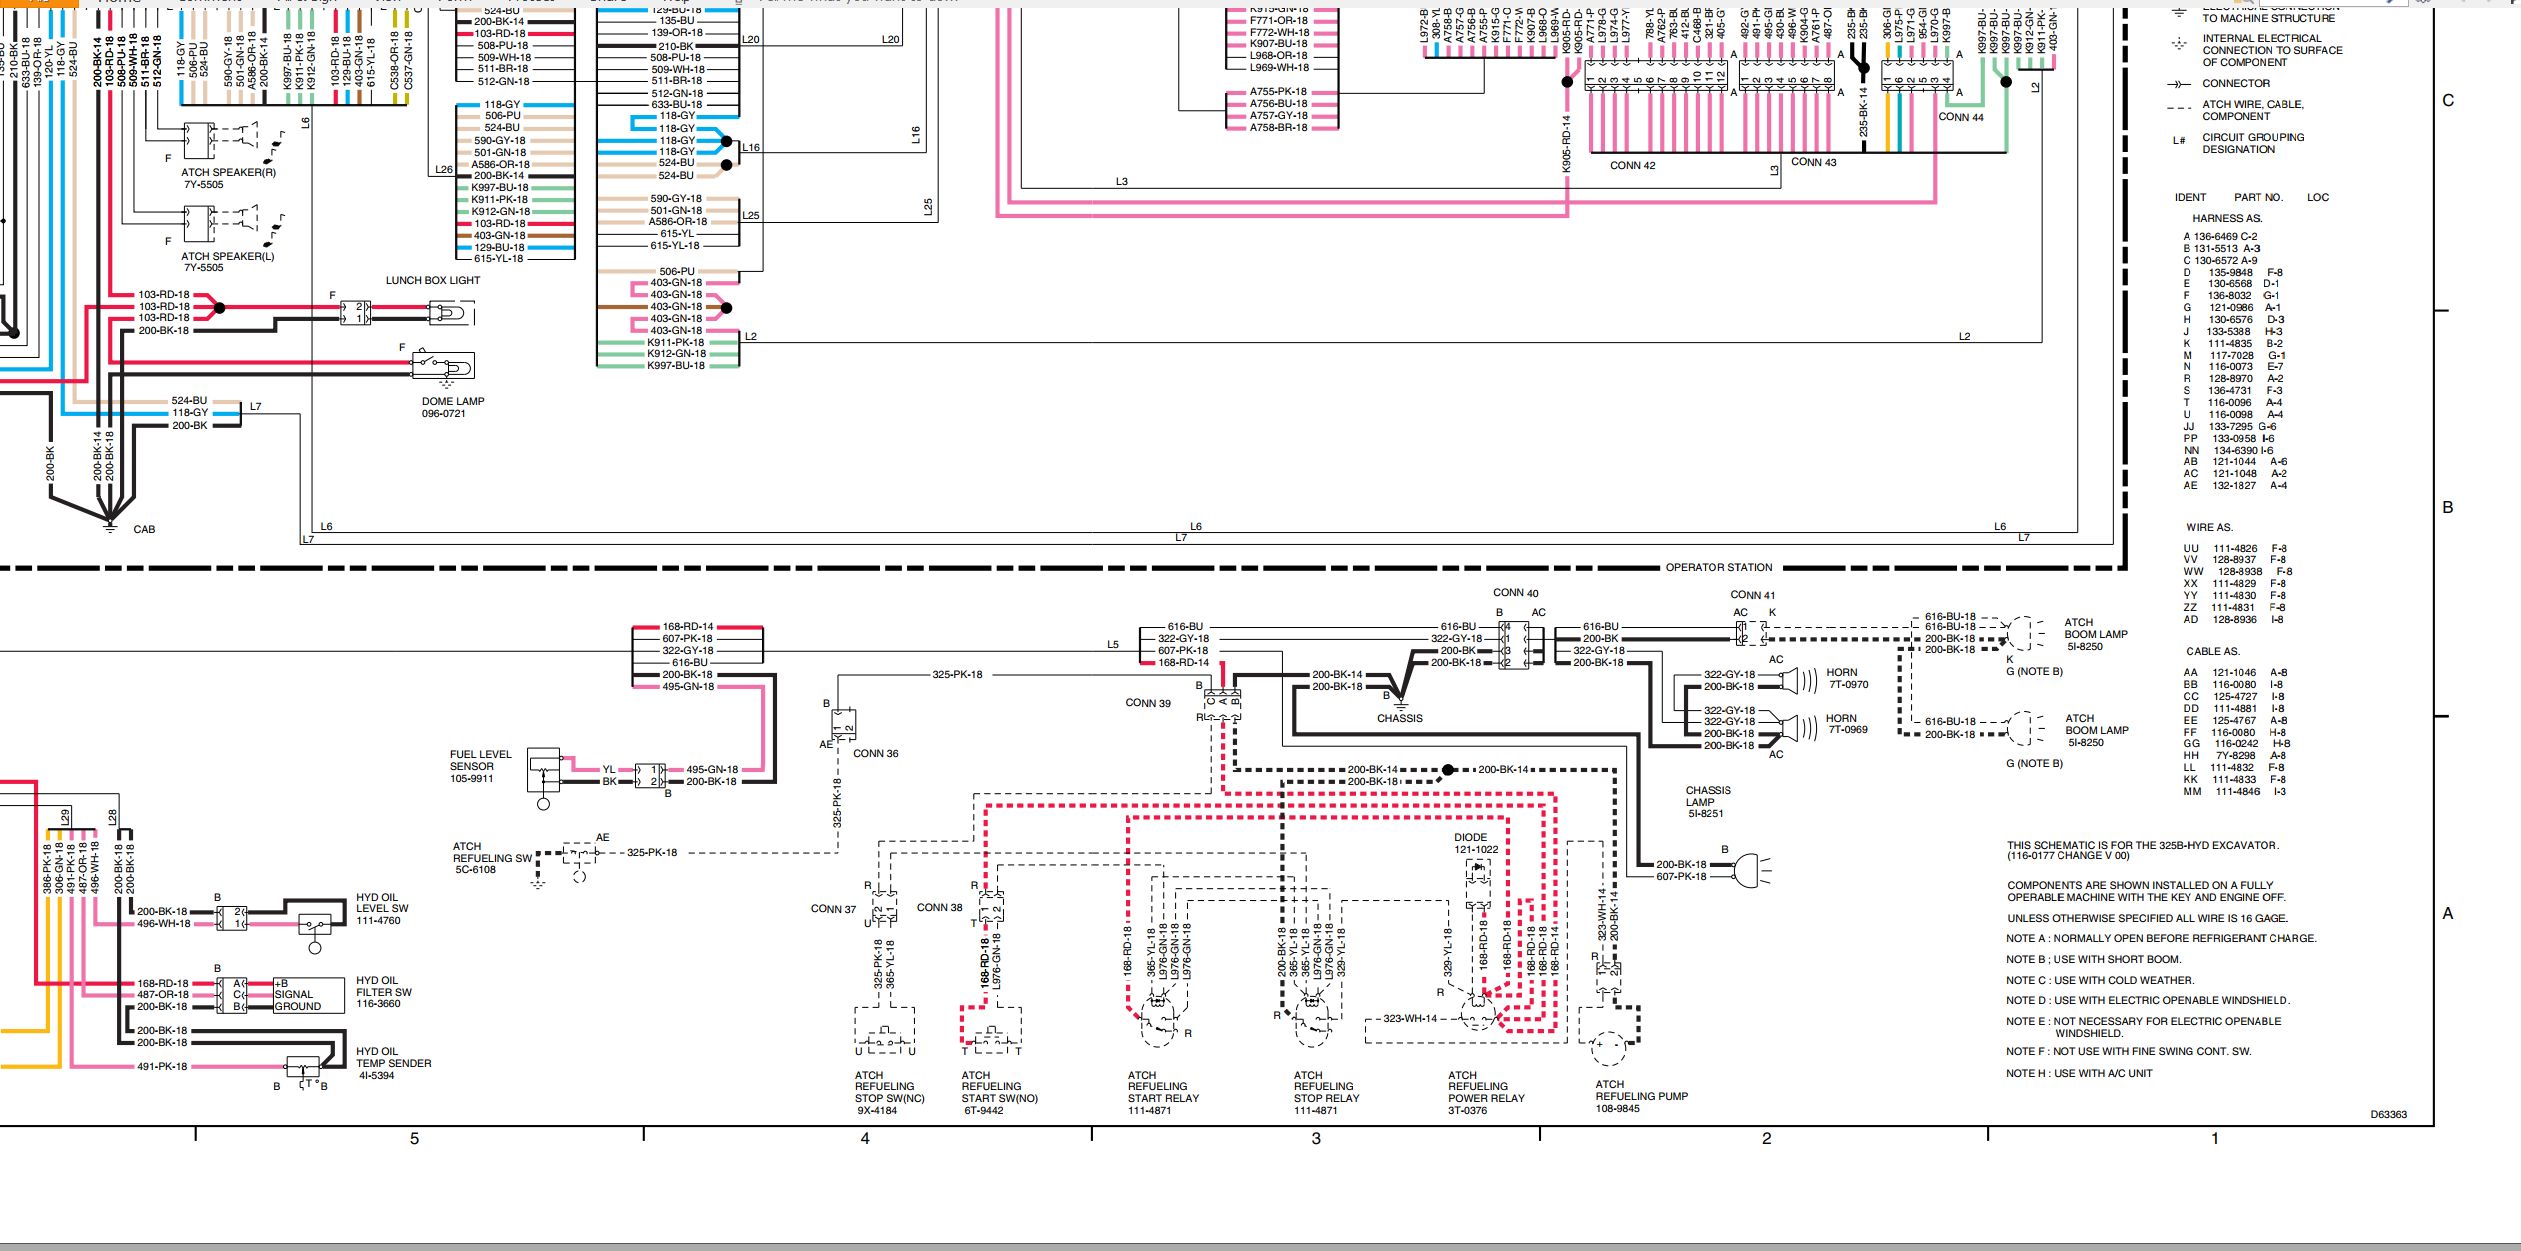This screenshot has height=1251, width=2521.
Task: Select ATCH REFUELING START SW(NO) label
Action: pyautogui.click(x=1000, y=1092)
